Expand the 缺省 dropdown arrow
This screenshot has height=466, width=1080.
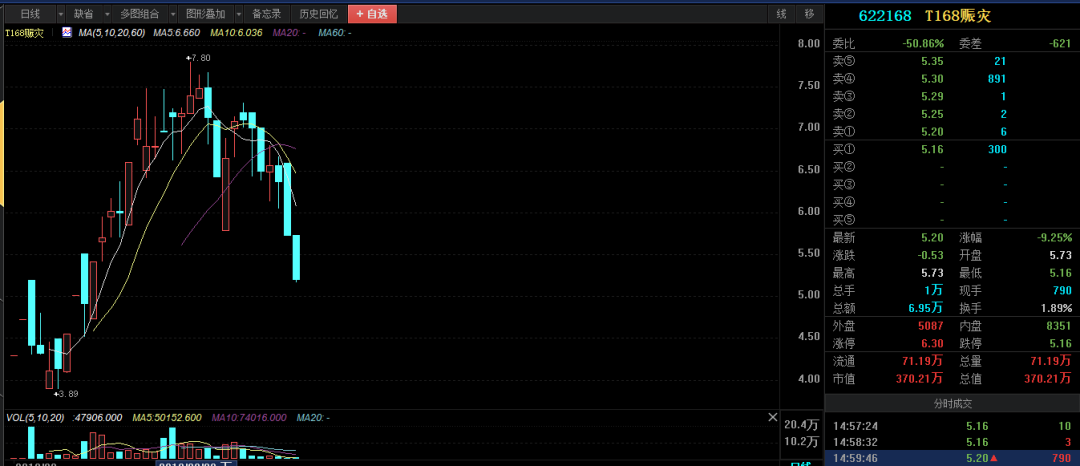[107, 14]
